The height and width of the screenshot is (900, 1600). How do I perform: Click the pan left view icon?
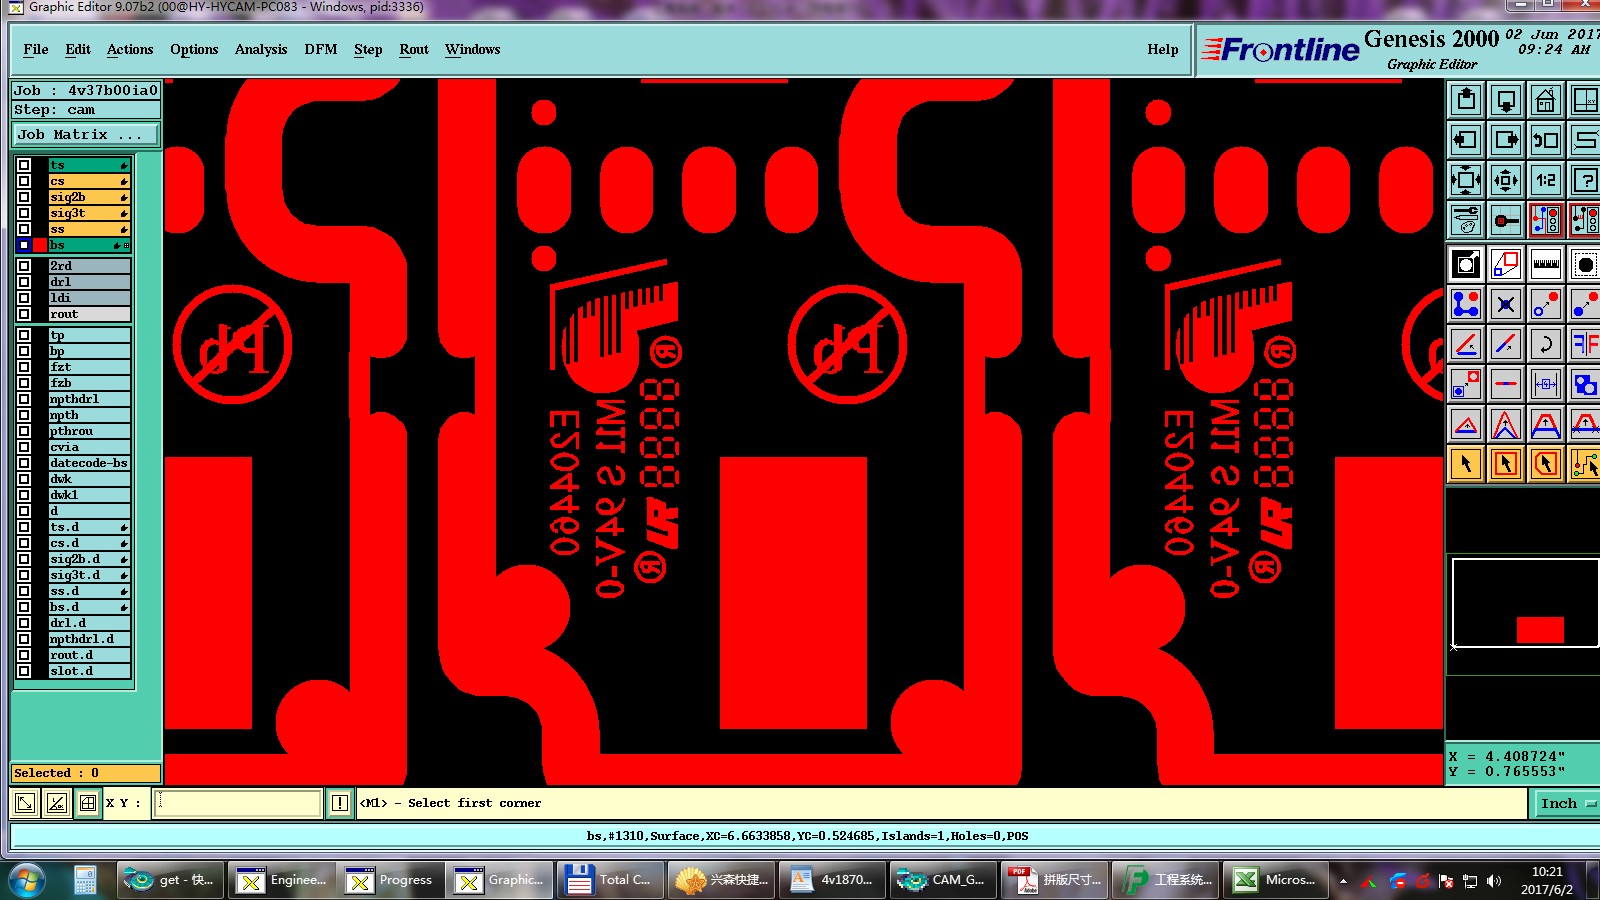click(x=1466, y=140)
